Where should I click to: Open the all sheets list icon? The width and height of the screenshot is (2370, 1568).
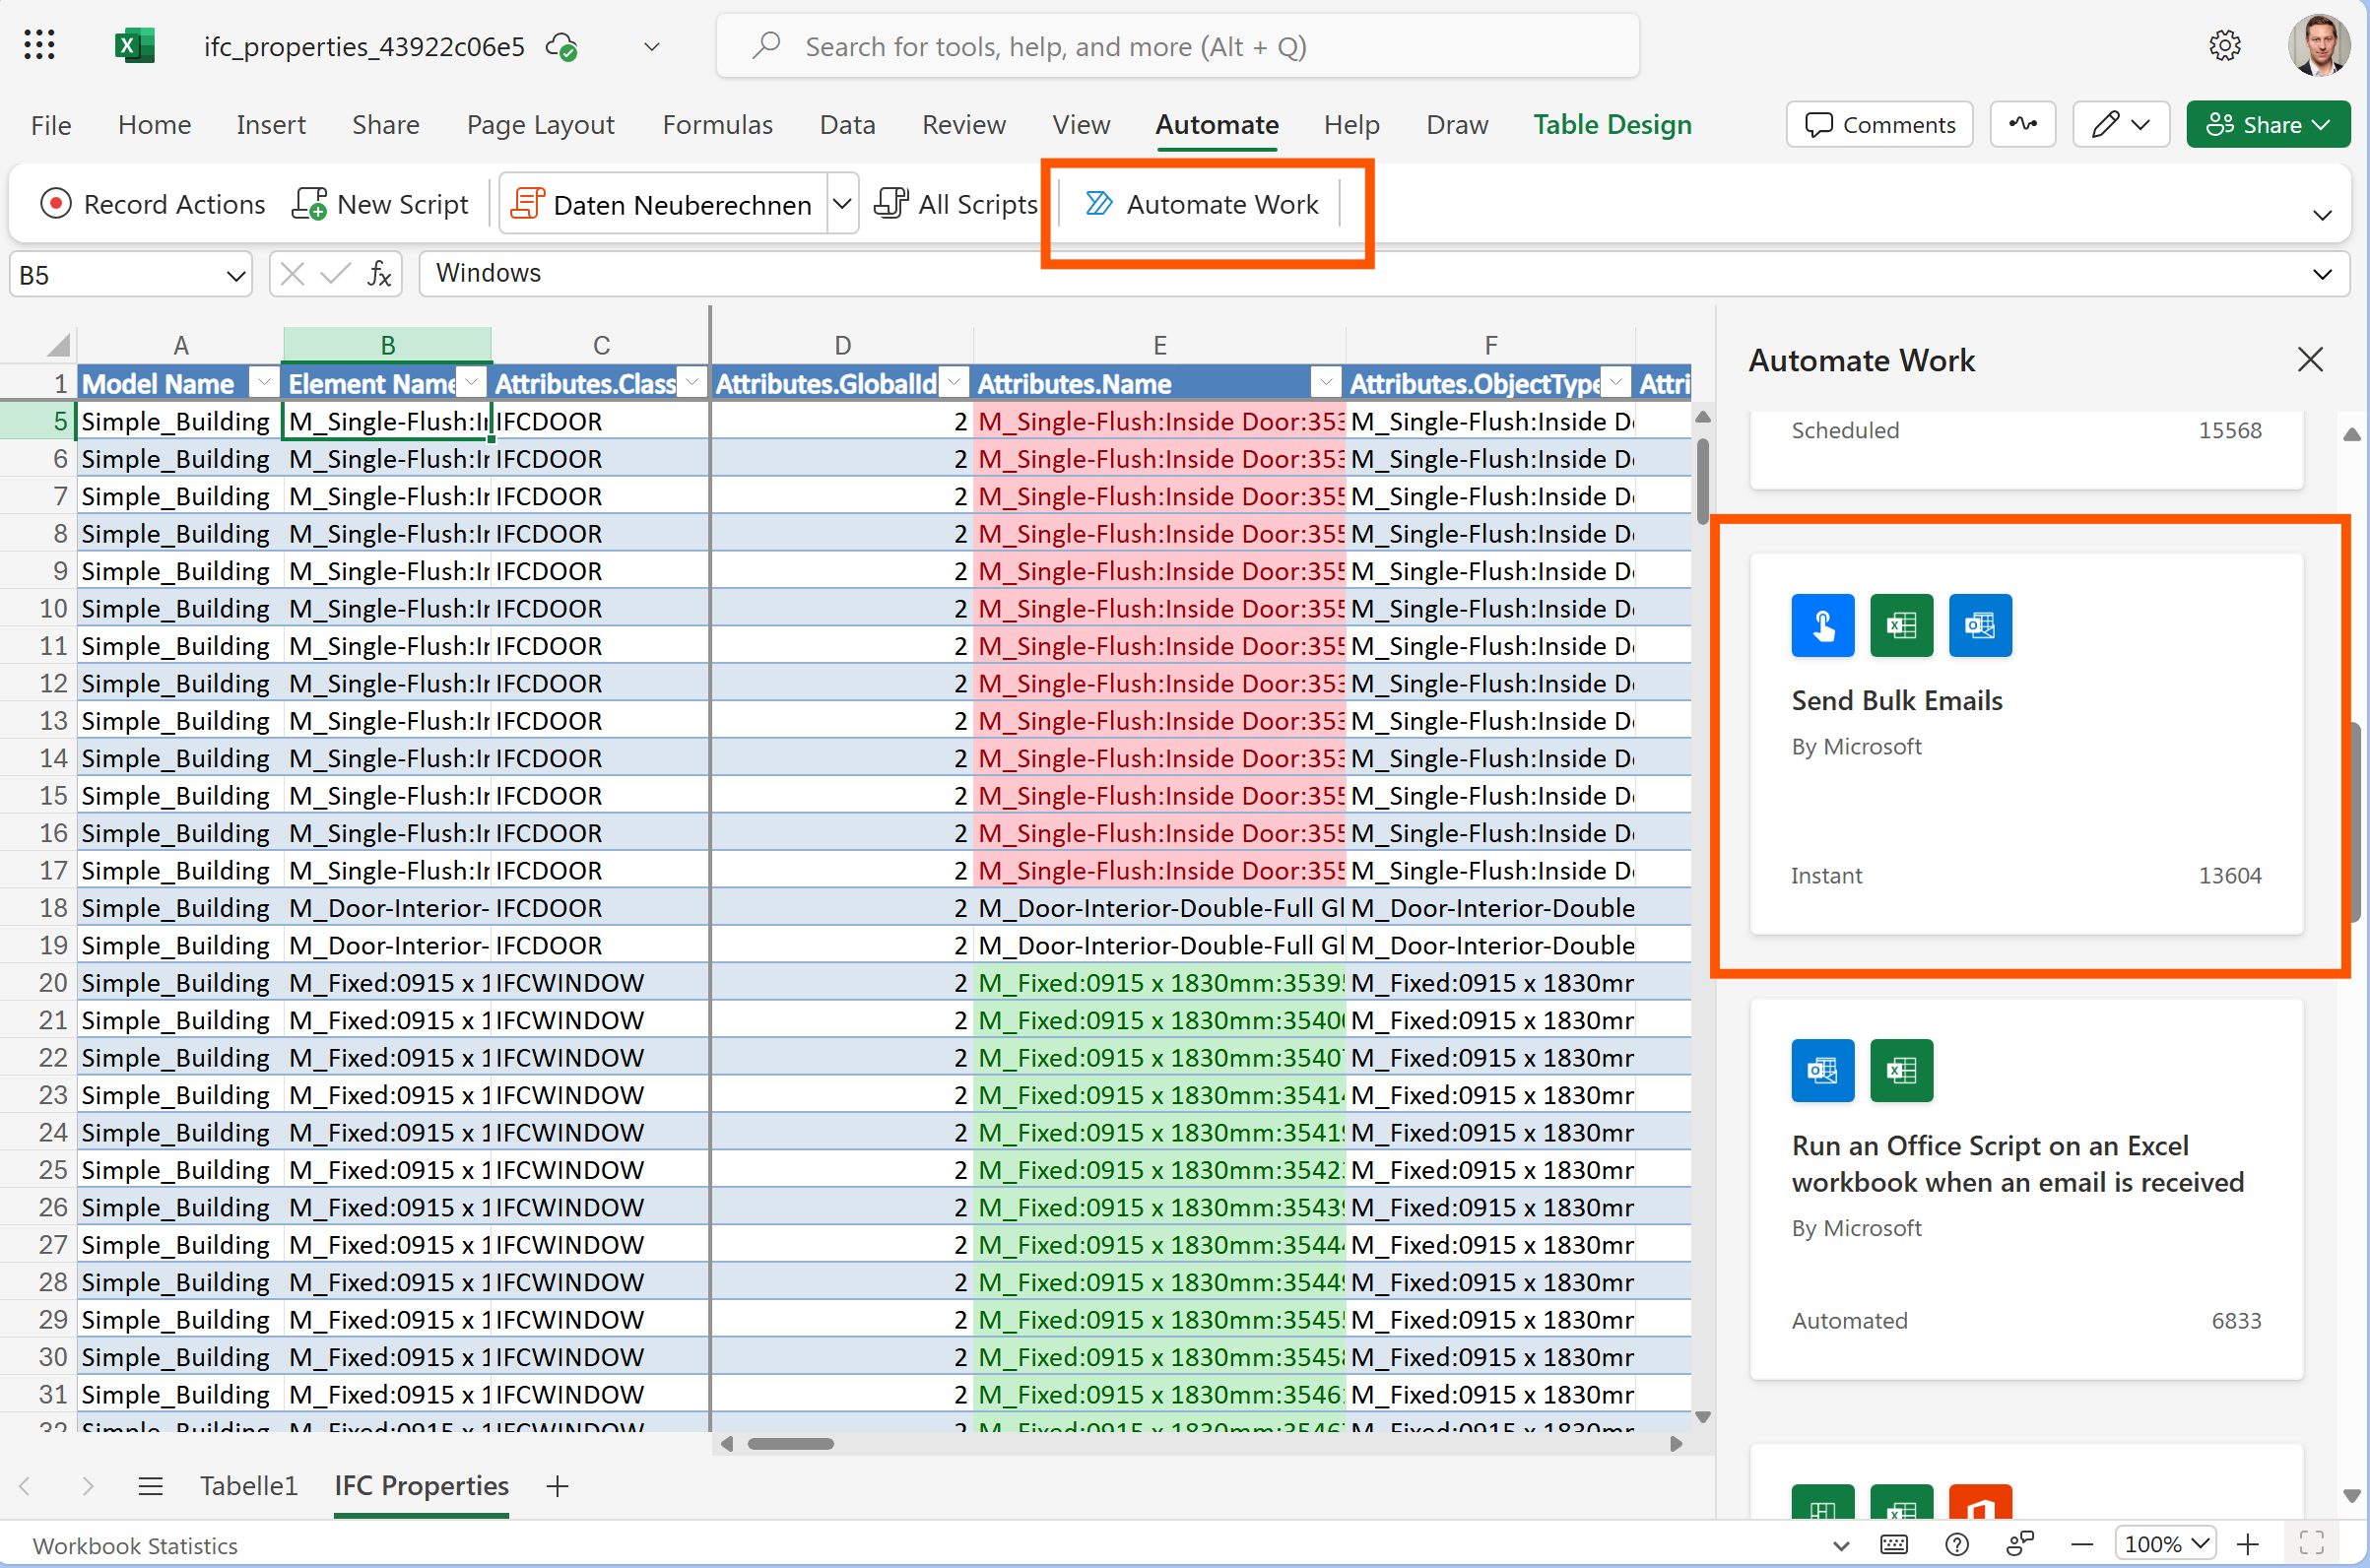(151, 1486)
